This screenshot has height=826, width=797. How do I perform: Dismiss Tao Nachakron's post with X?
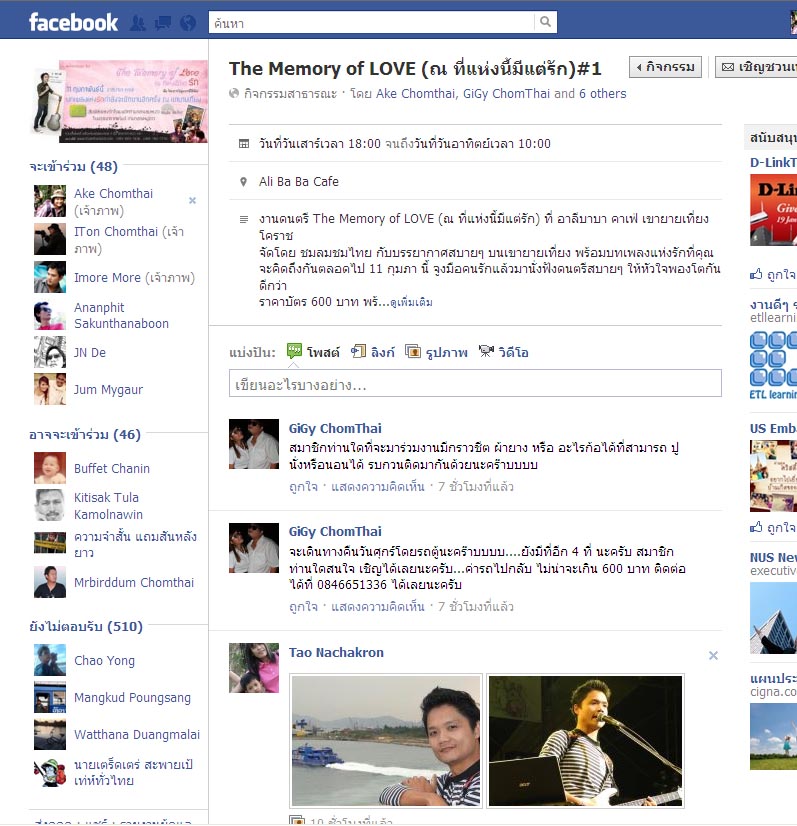[713, 655]
